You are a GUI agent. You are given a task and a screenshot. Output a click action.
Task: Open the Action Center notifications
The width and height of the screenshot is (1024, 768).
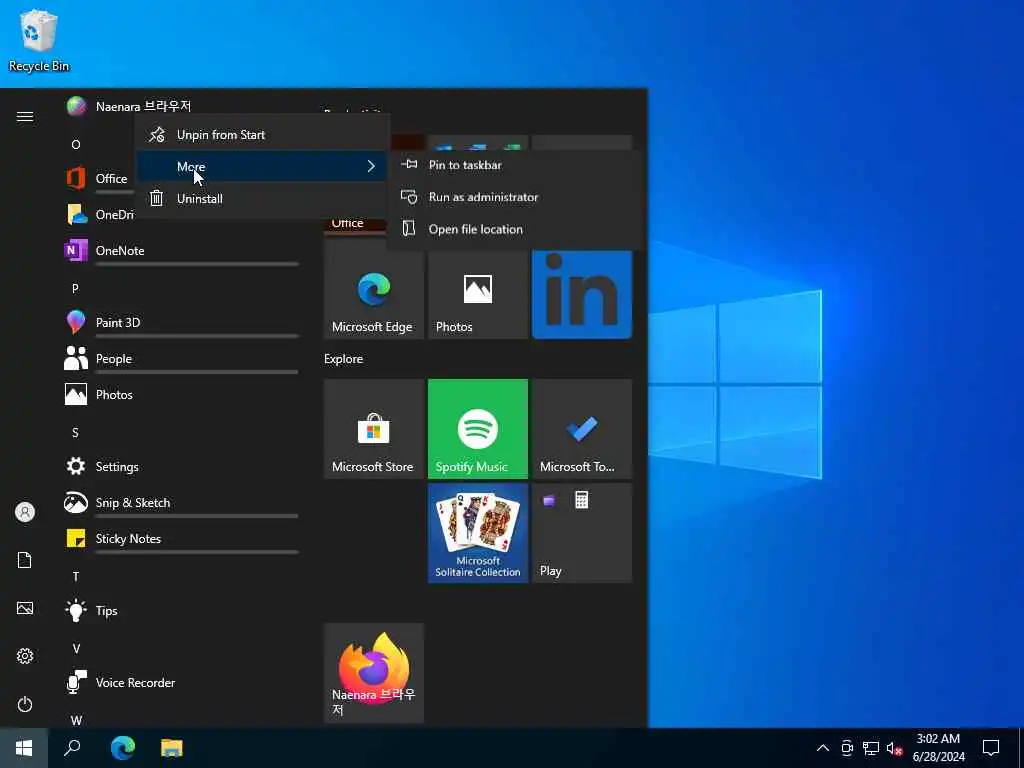tap(991, 748)
